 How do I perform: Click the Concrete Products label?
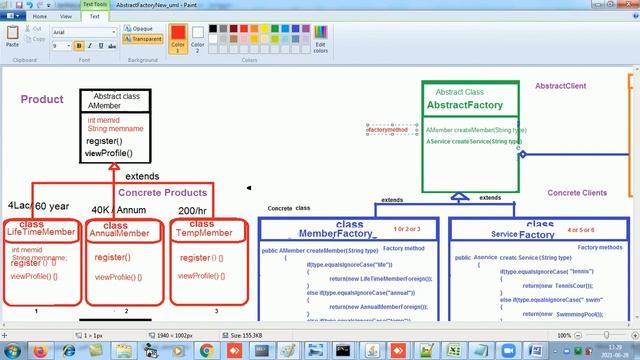(162, 192)
